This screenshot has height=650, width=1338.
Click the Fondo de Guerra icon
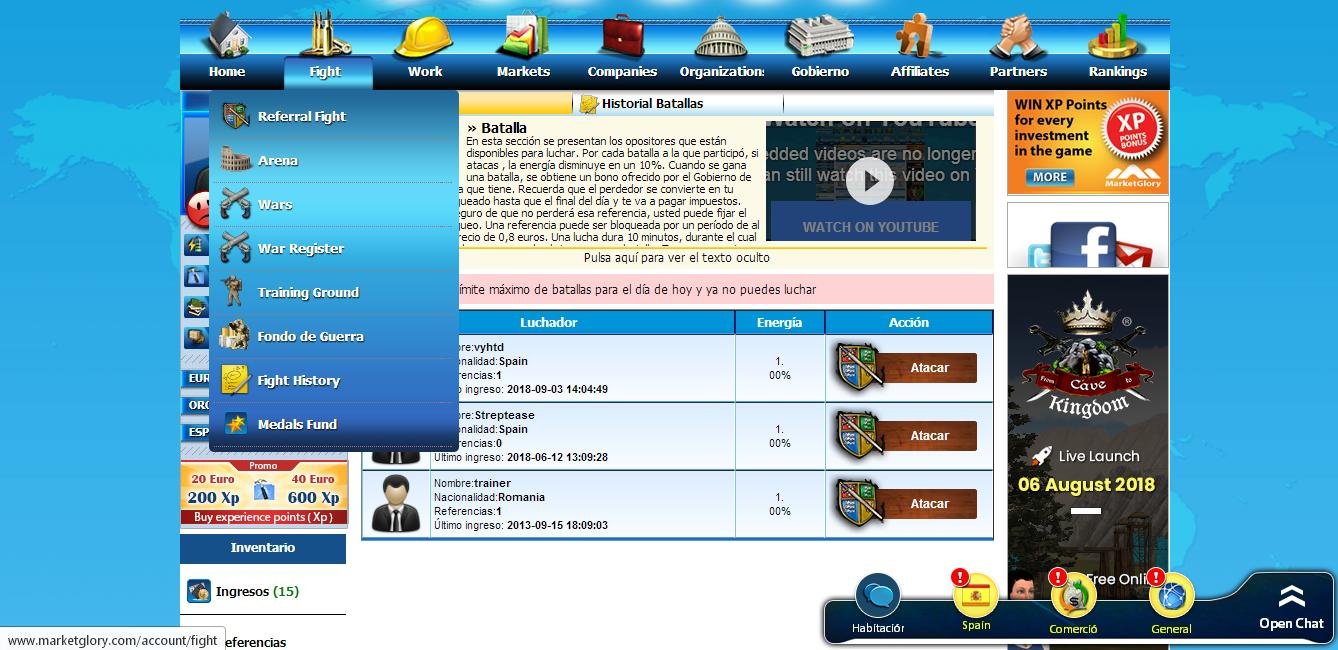coord(235,335)
